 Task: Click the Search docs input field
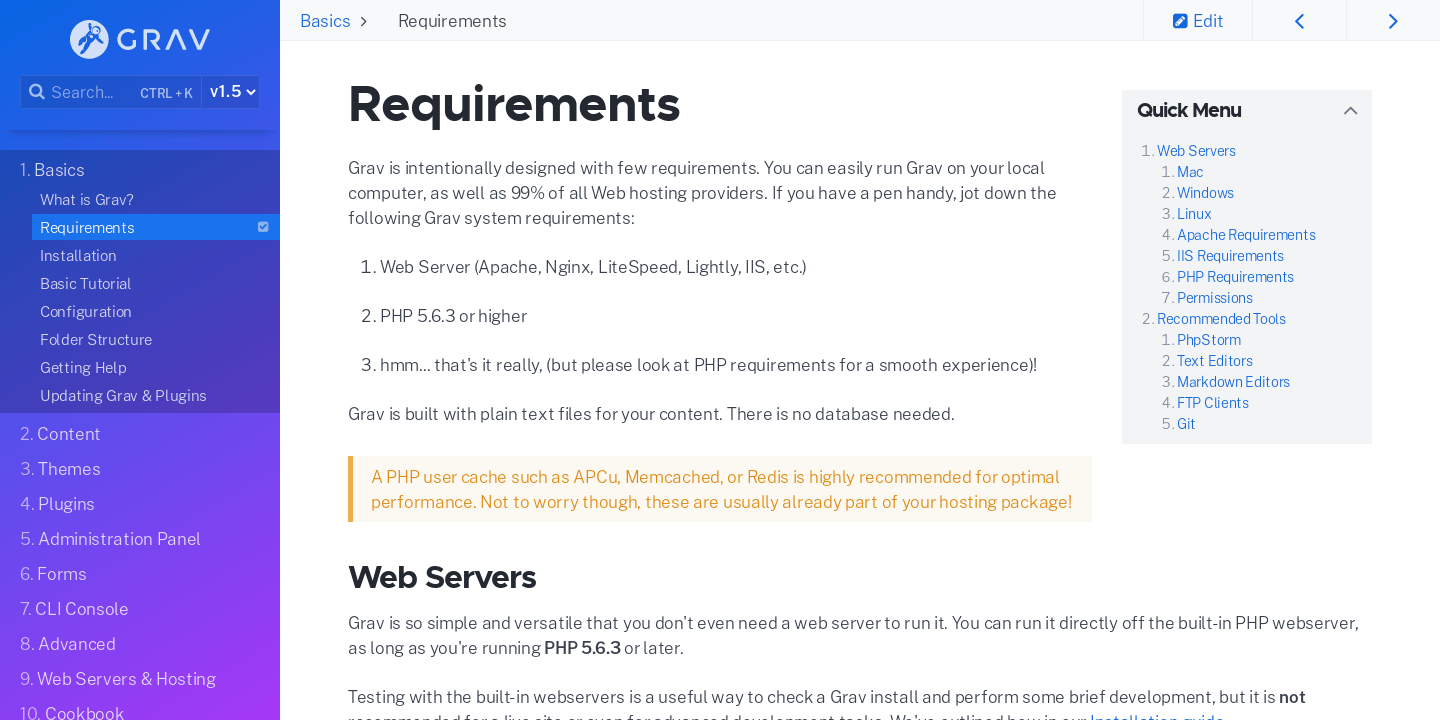click(111, 92)
